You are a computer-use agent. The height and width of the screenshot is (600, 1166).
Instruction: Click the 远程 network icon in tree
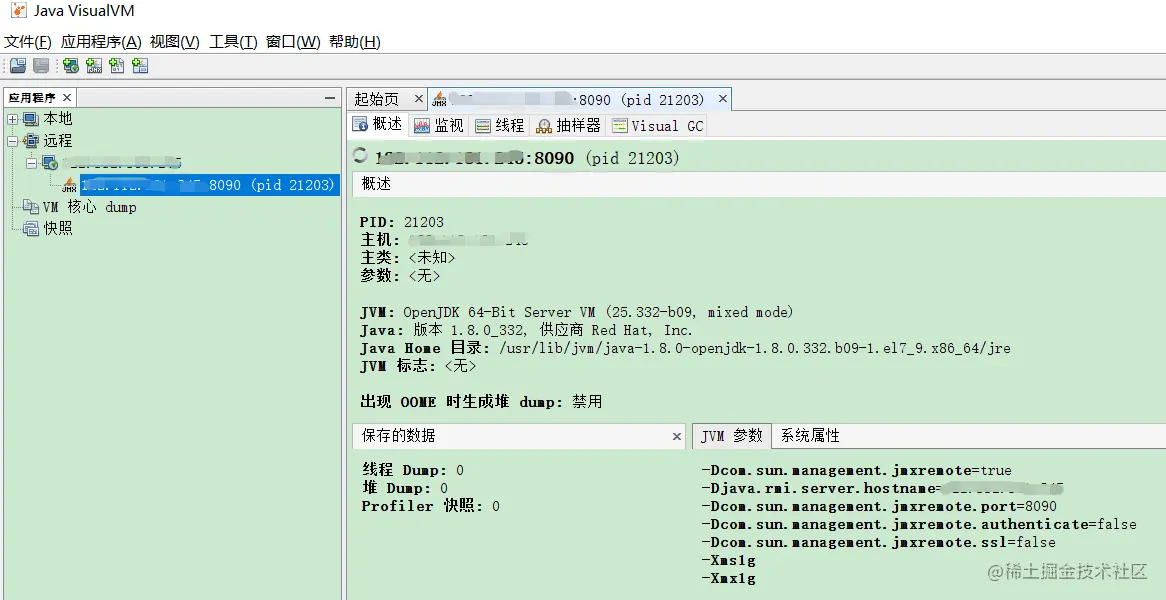coord(30,141)
